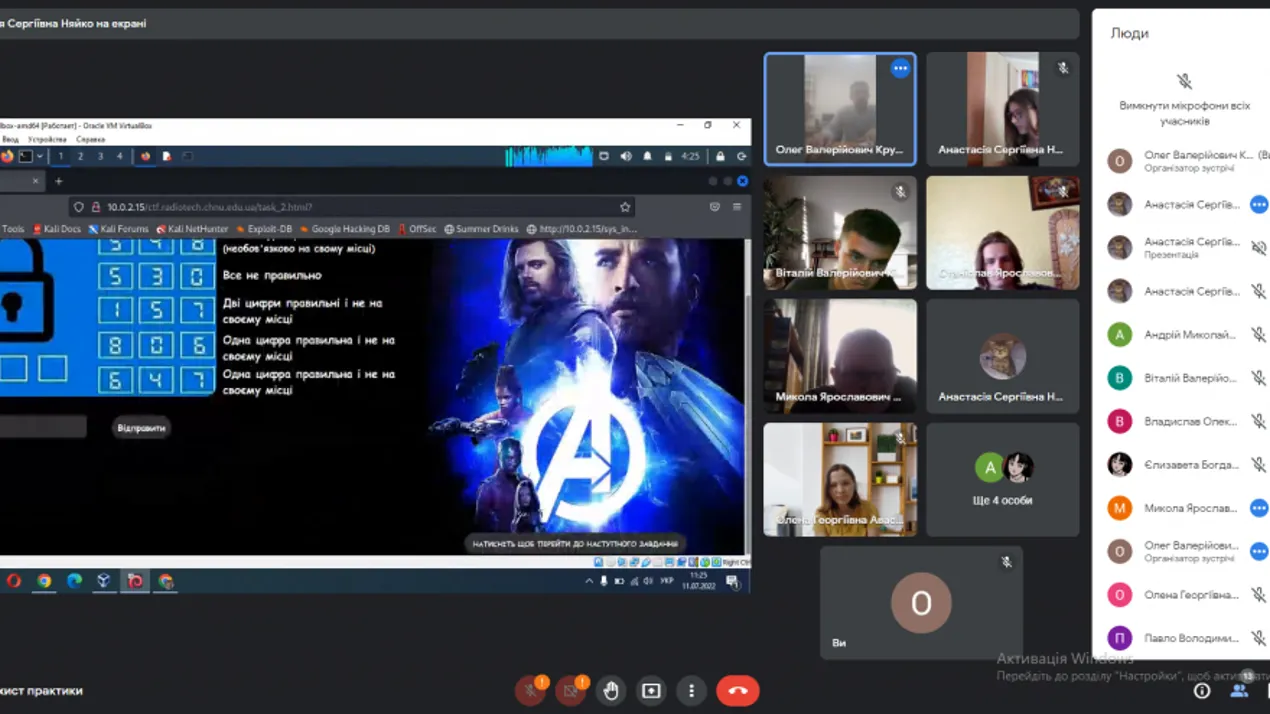The height and width of the screenshot is (714, 1270).
Task: Click the Kali panel lock screen icon
Action: click(x=720, y=156)
